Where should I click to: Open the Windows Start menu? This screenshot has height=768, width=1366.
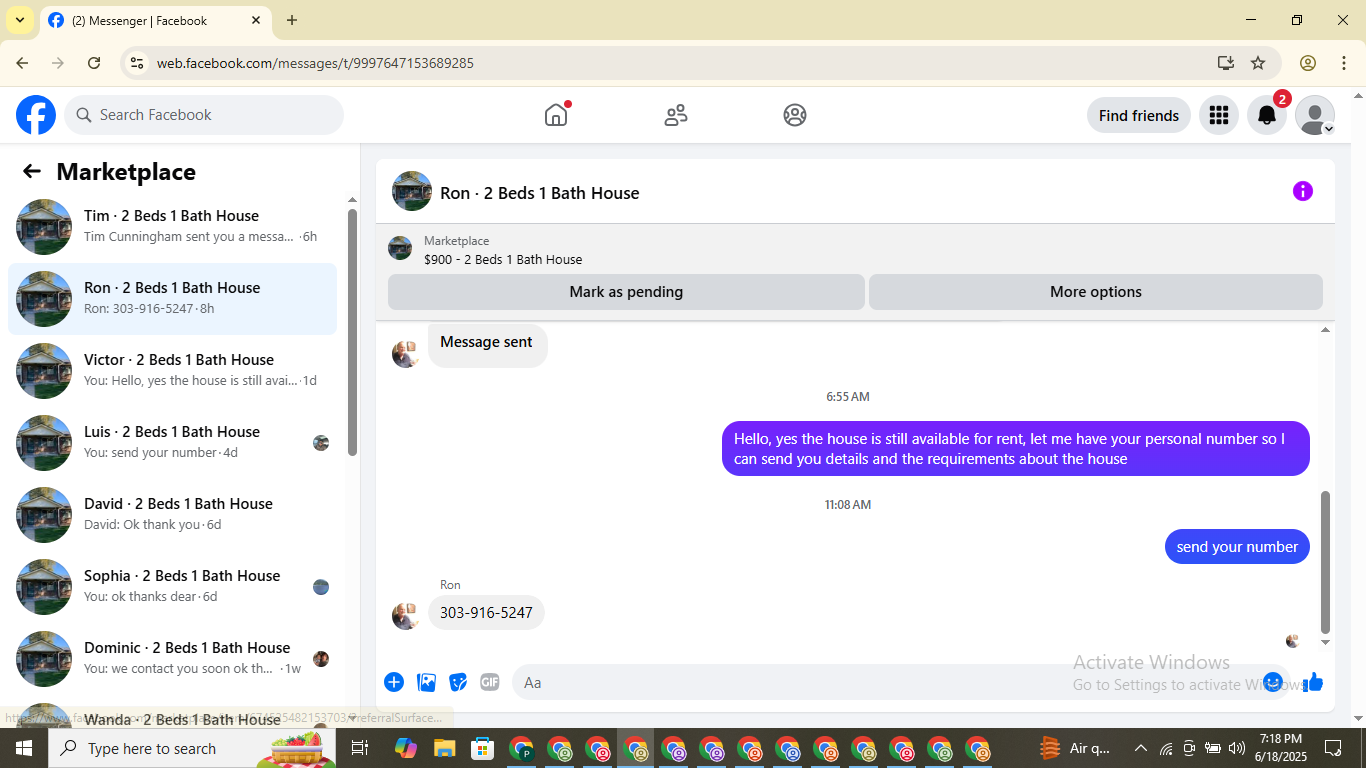pyautogui.click(x=24, y=748)
